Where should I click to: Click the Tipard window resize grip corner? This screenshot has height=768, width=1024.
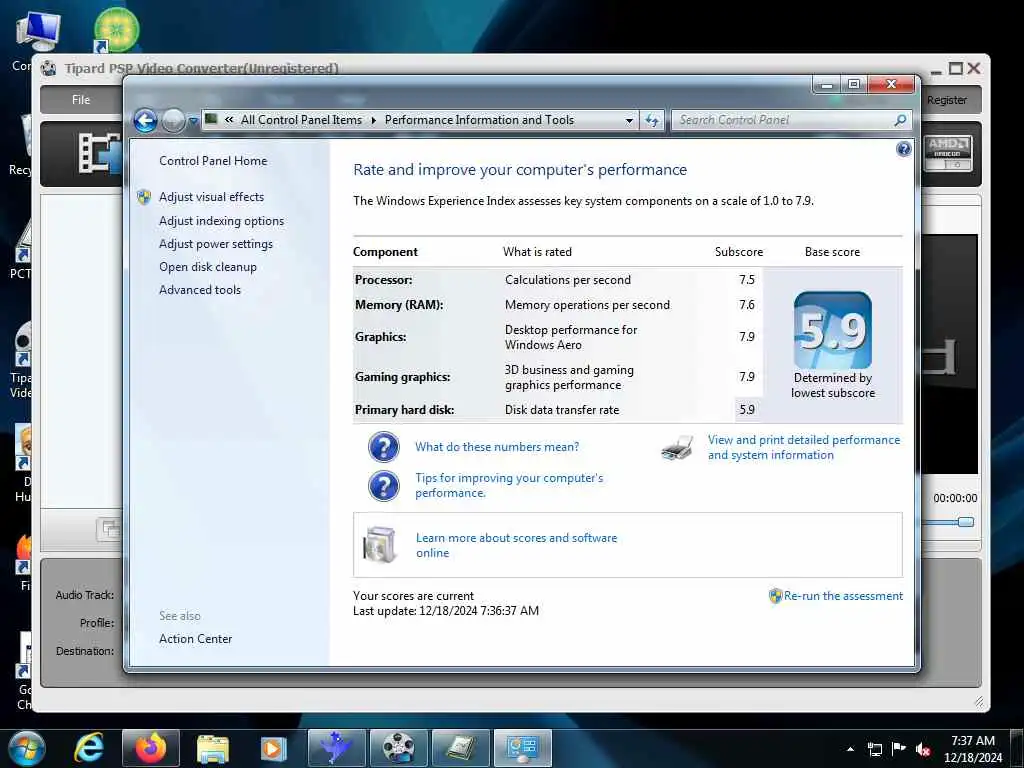978,702
